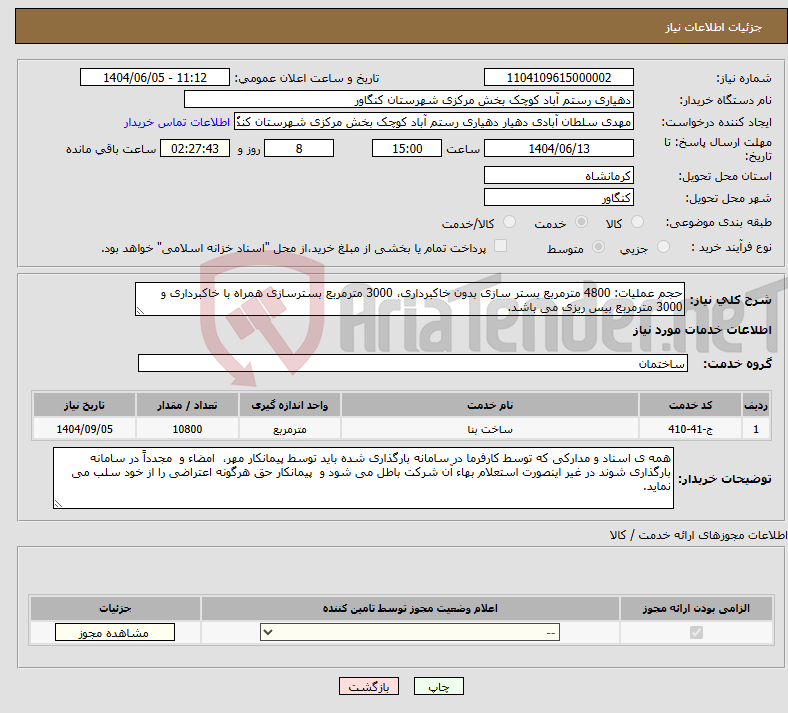
Task: Click the تاریخ نیاز column header
Action: coord(84,405)
